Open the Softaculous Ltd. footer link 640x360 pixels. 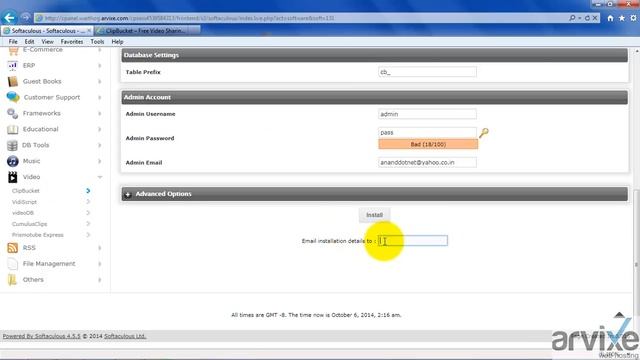pyautogui.click(x=125, y=336)
